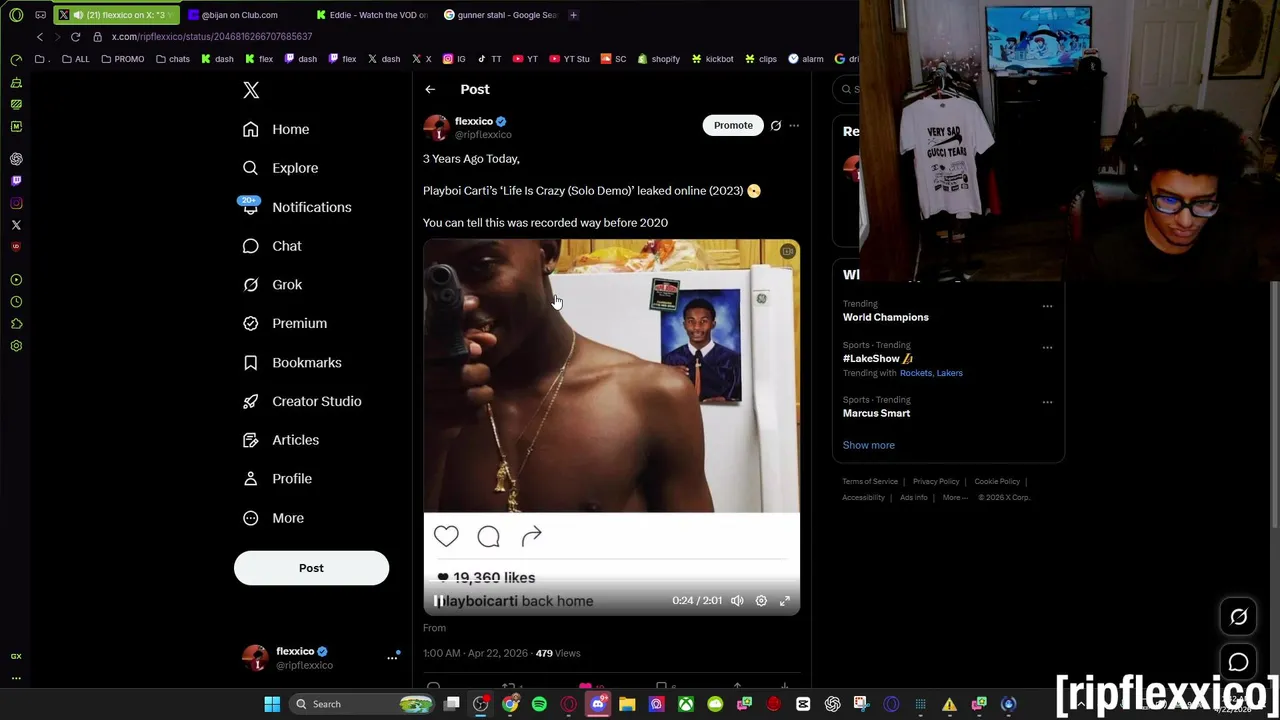Open the IG bookmark
The height and width of the screenshot is (720, 1280).
click(454, 59)
